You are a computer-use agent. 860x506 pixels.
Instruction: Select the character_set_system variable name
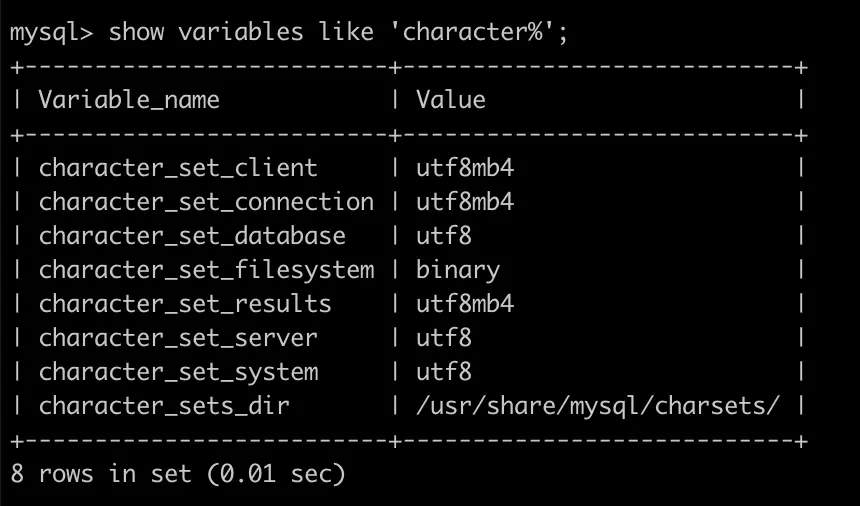(x=178, y=372)
